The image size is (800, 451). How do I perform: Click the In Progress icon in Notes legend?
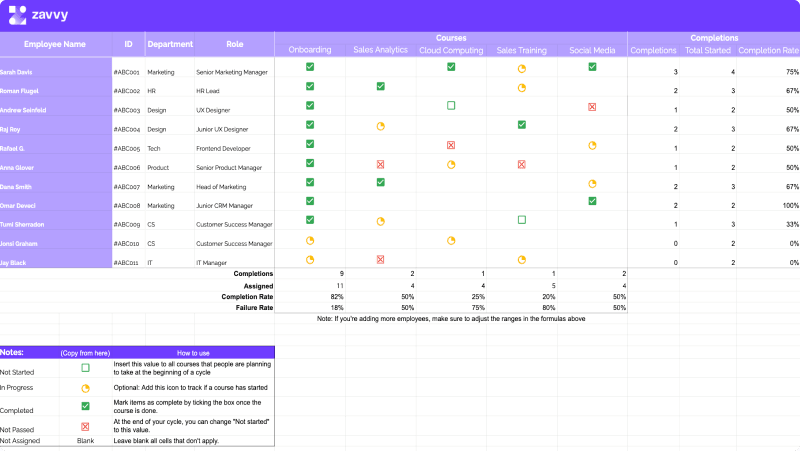pyautogui.click(x=85, y=389)
